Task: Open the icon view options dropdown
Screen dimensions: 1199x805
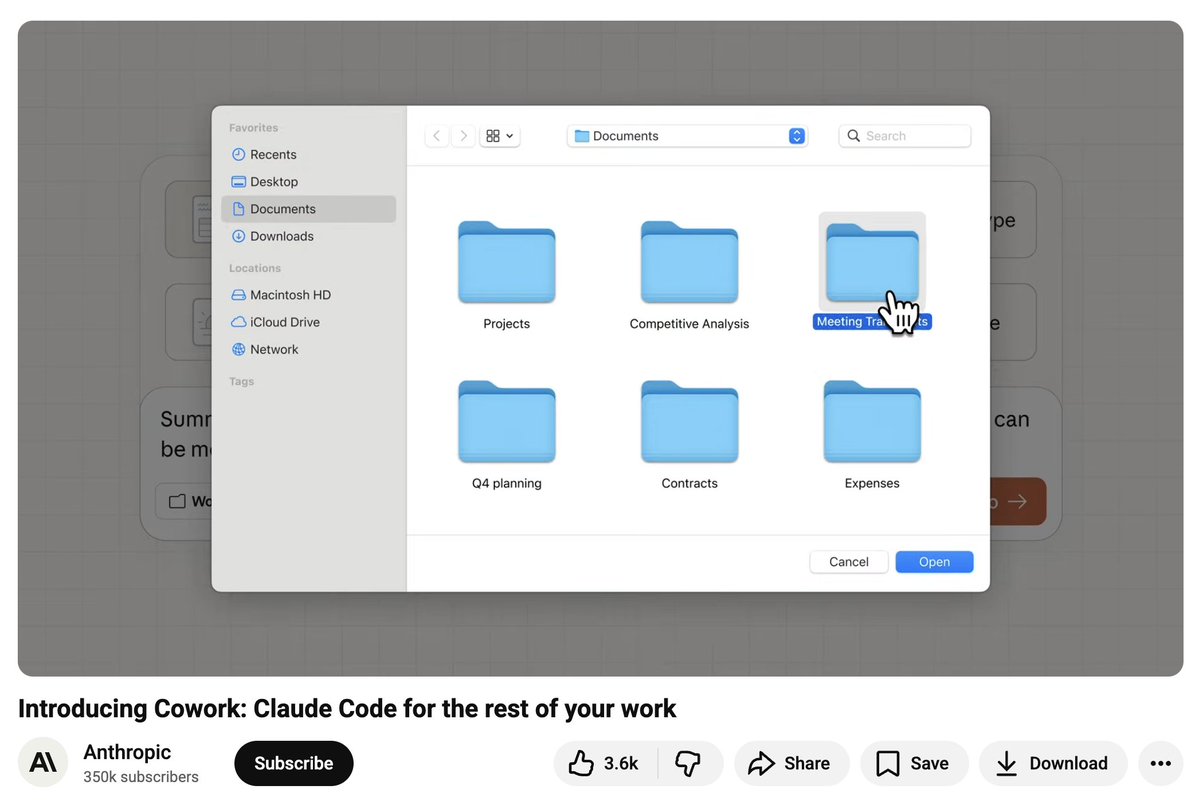Action: click(499, 136)
